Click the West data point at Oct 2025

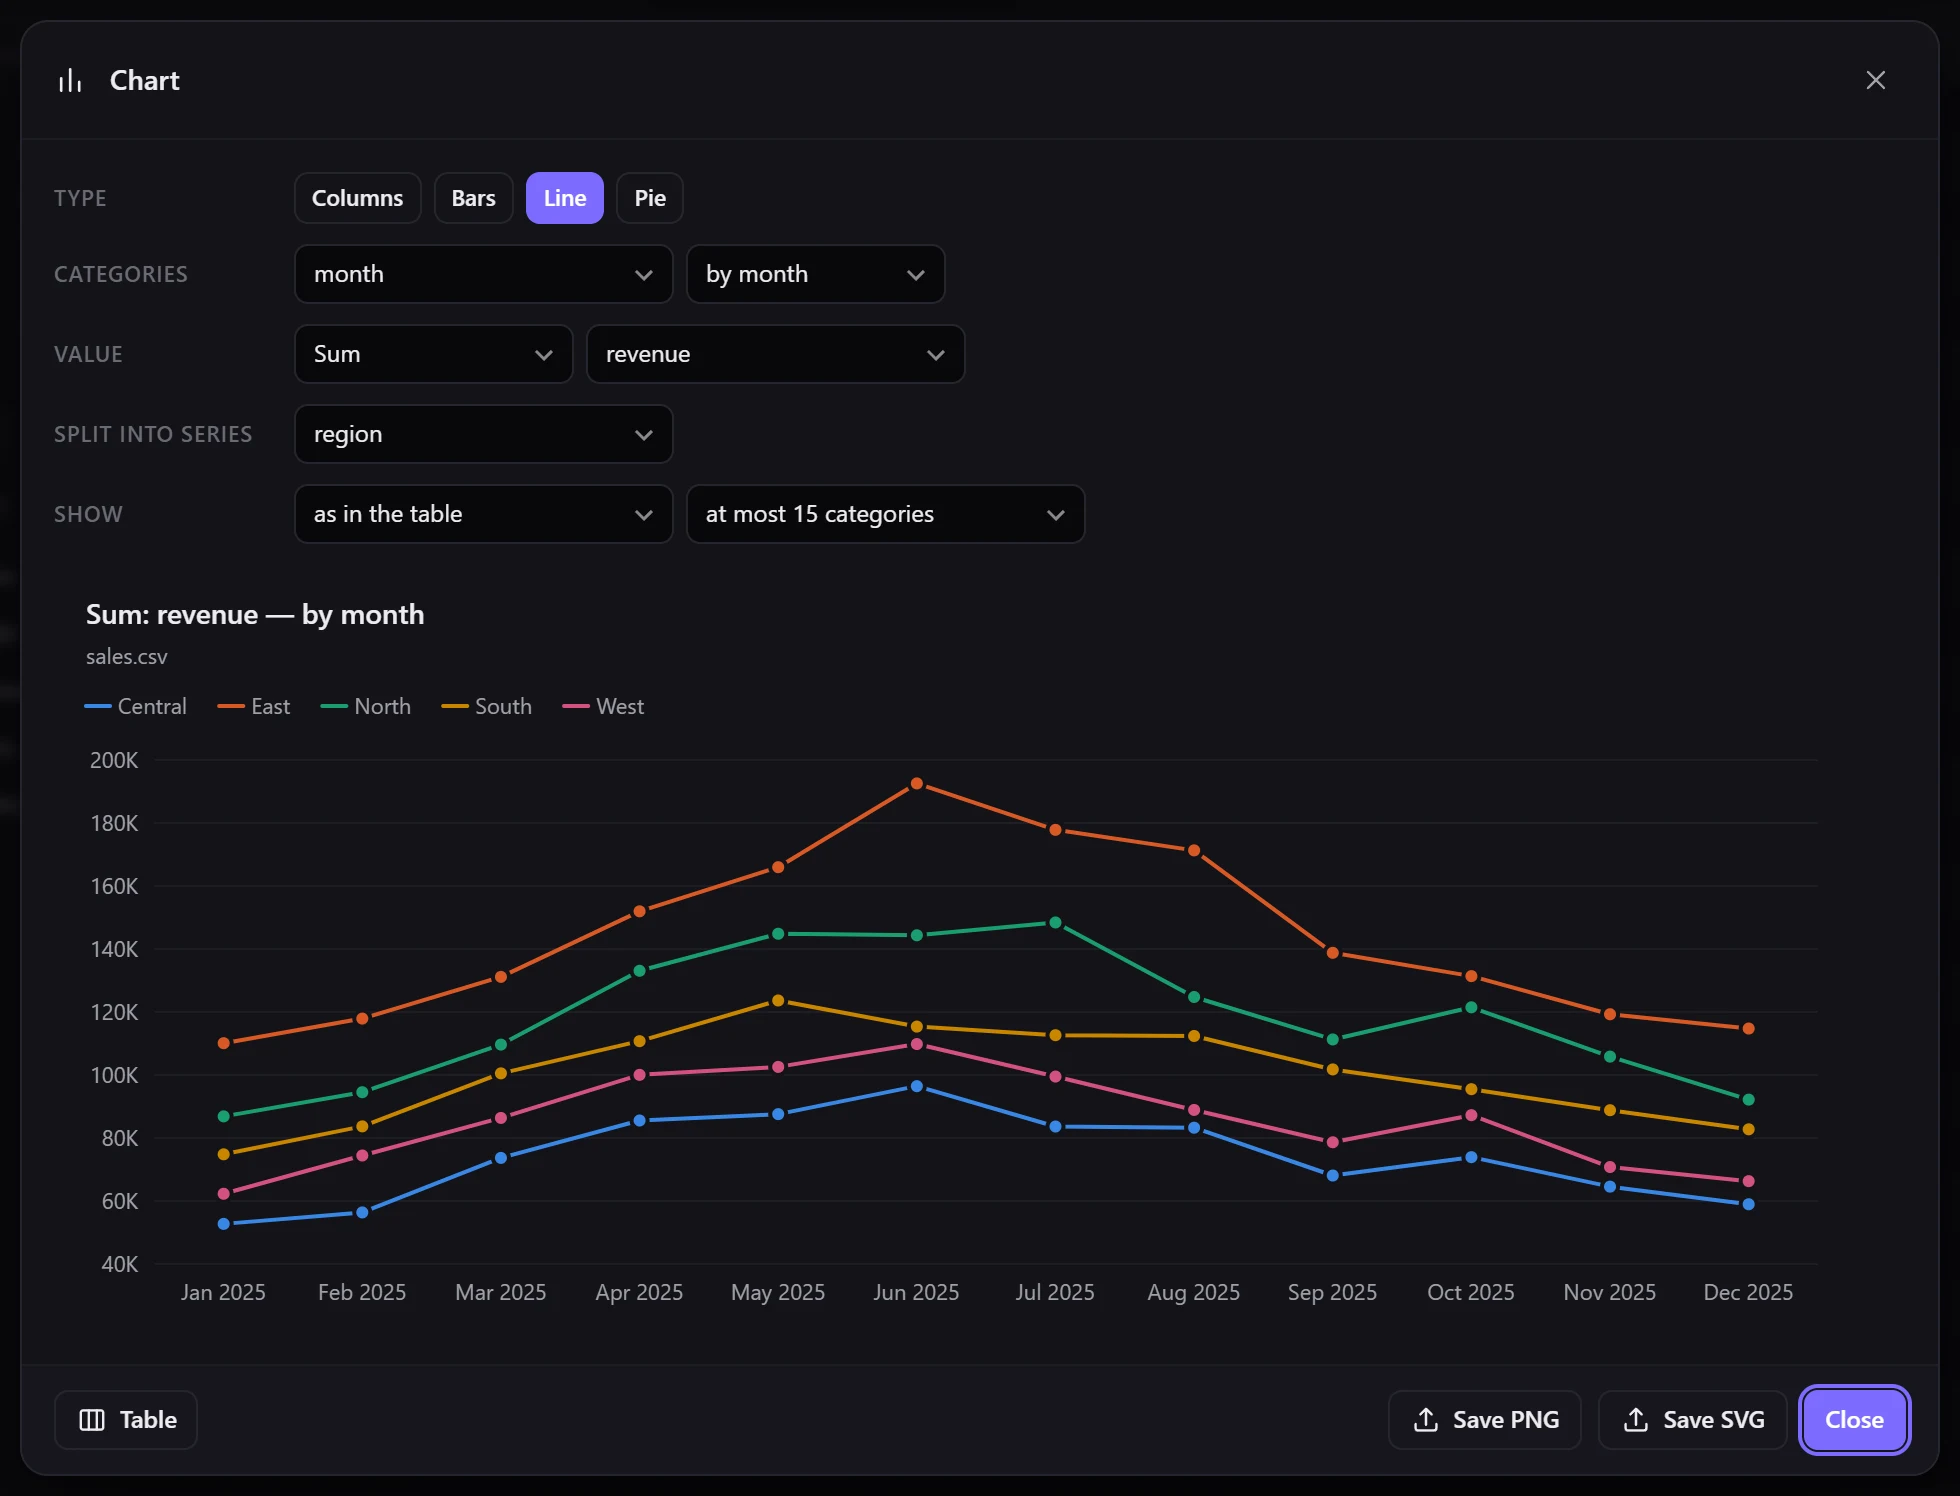click(x=1471, y=1116)
